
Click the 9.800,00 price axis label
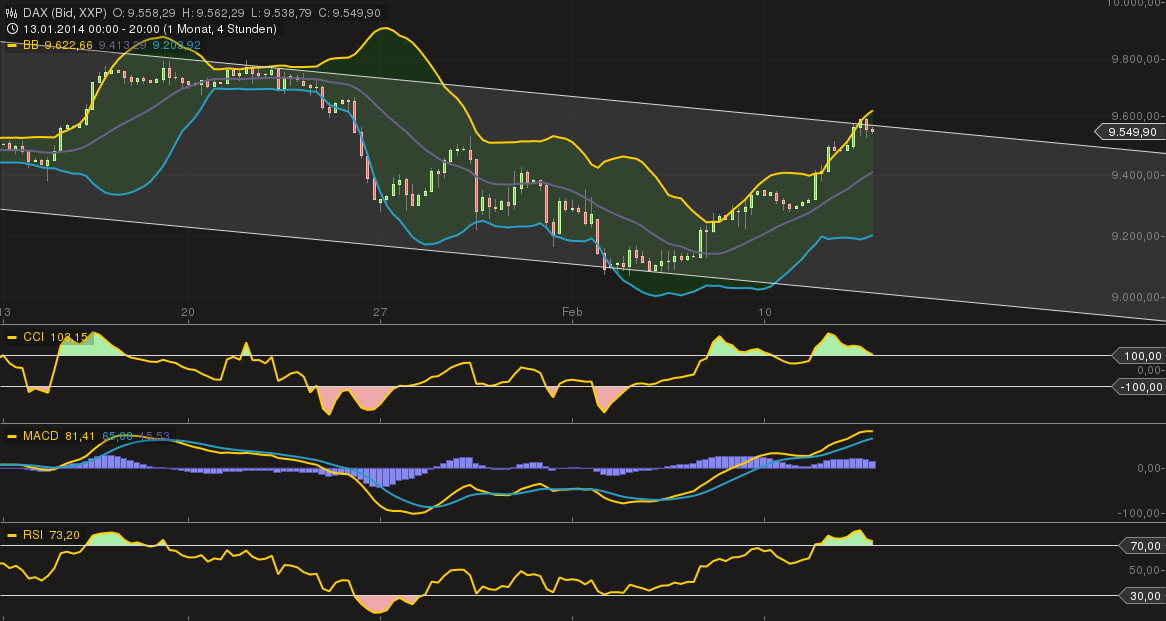tap(1136, 59)
